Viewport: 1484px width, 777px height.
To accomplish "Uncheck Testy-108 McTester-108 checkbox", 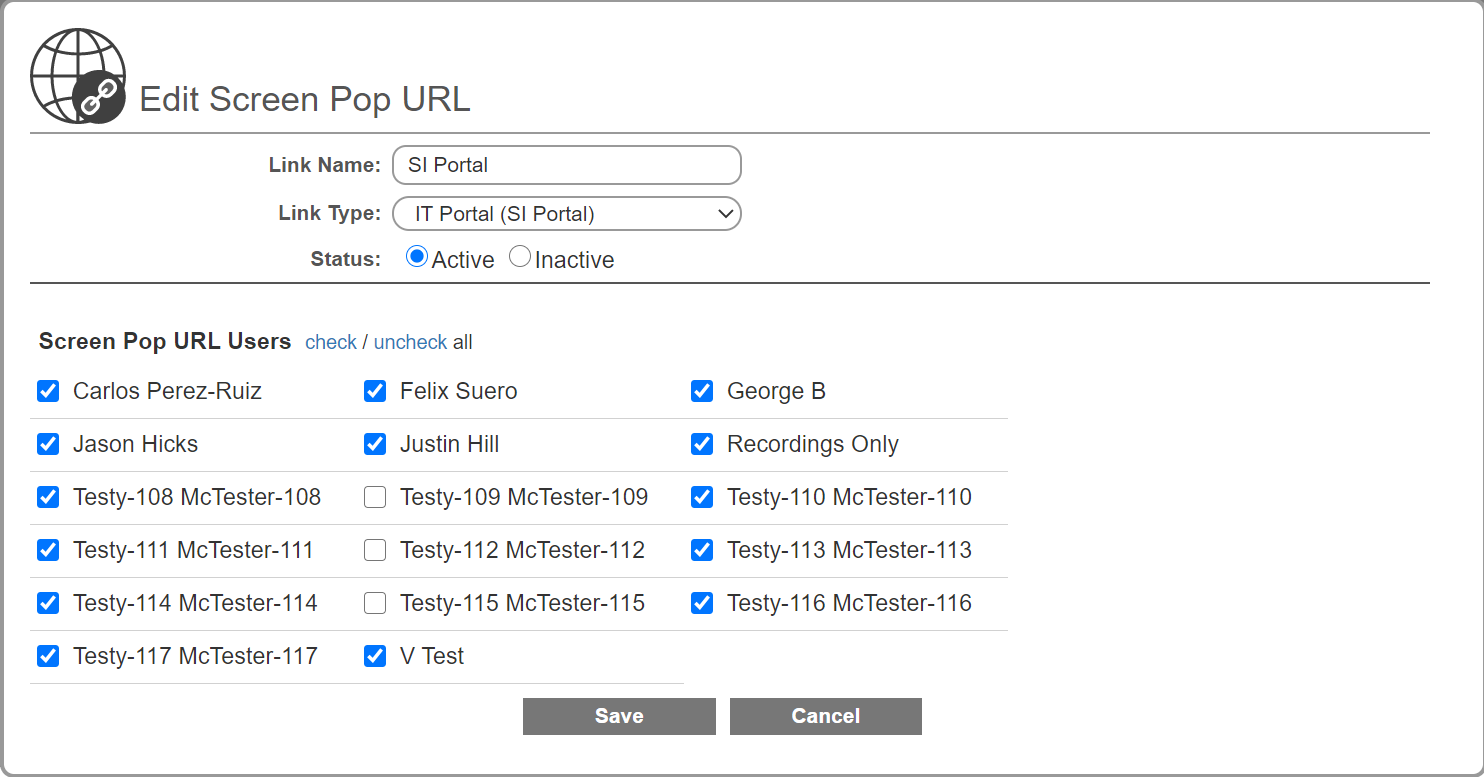I will [x=48, y=497].
